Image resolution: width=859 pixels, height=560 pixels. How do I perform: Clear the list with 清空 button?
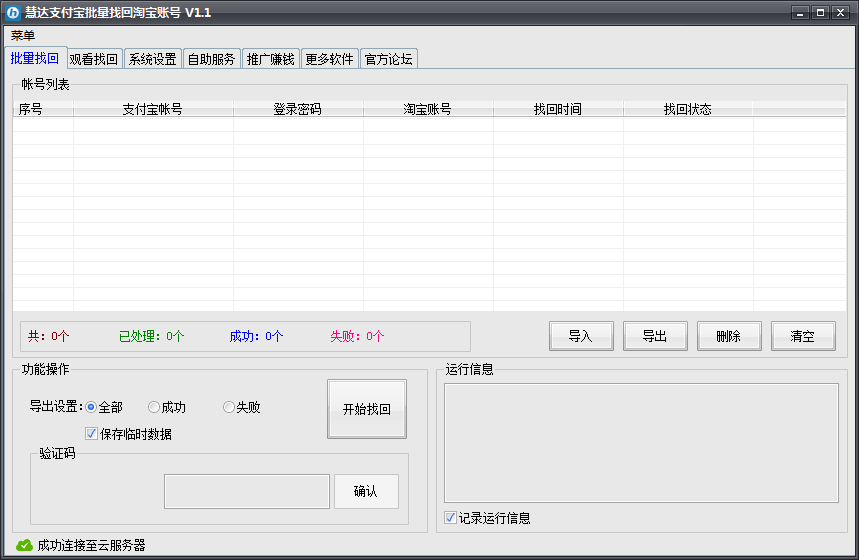[803, 336]
